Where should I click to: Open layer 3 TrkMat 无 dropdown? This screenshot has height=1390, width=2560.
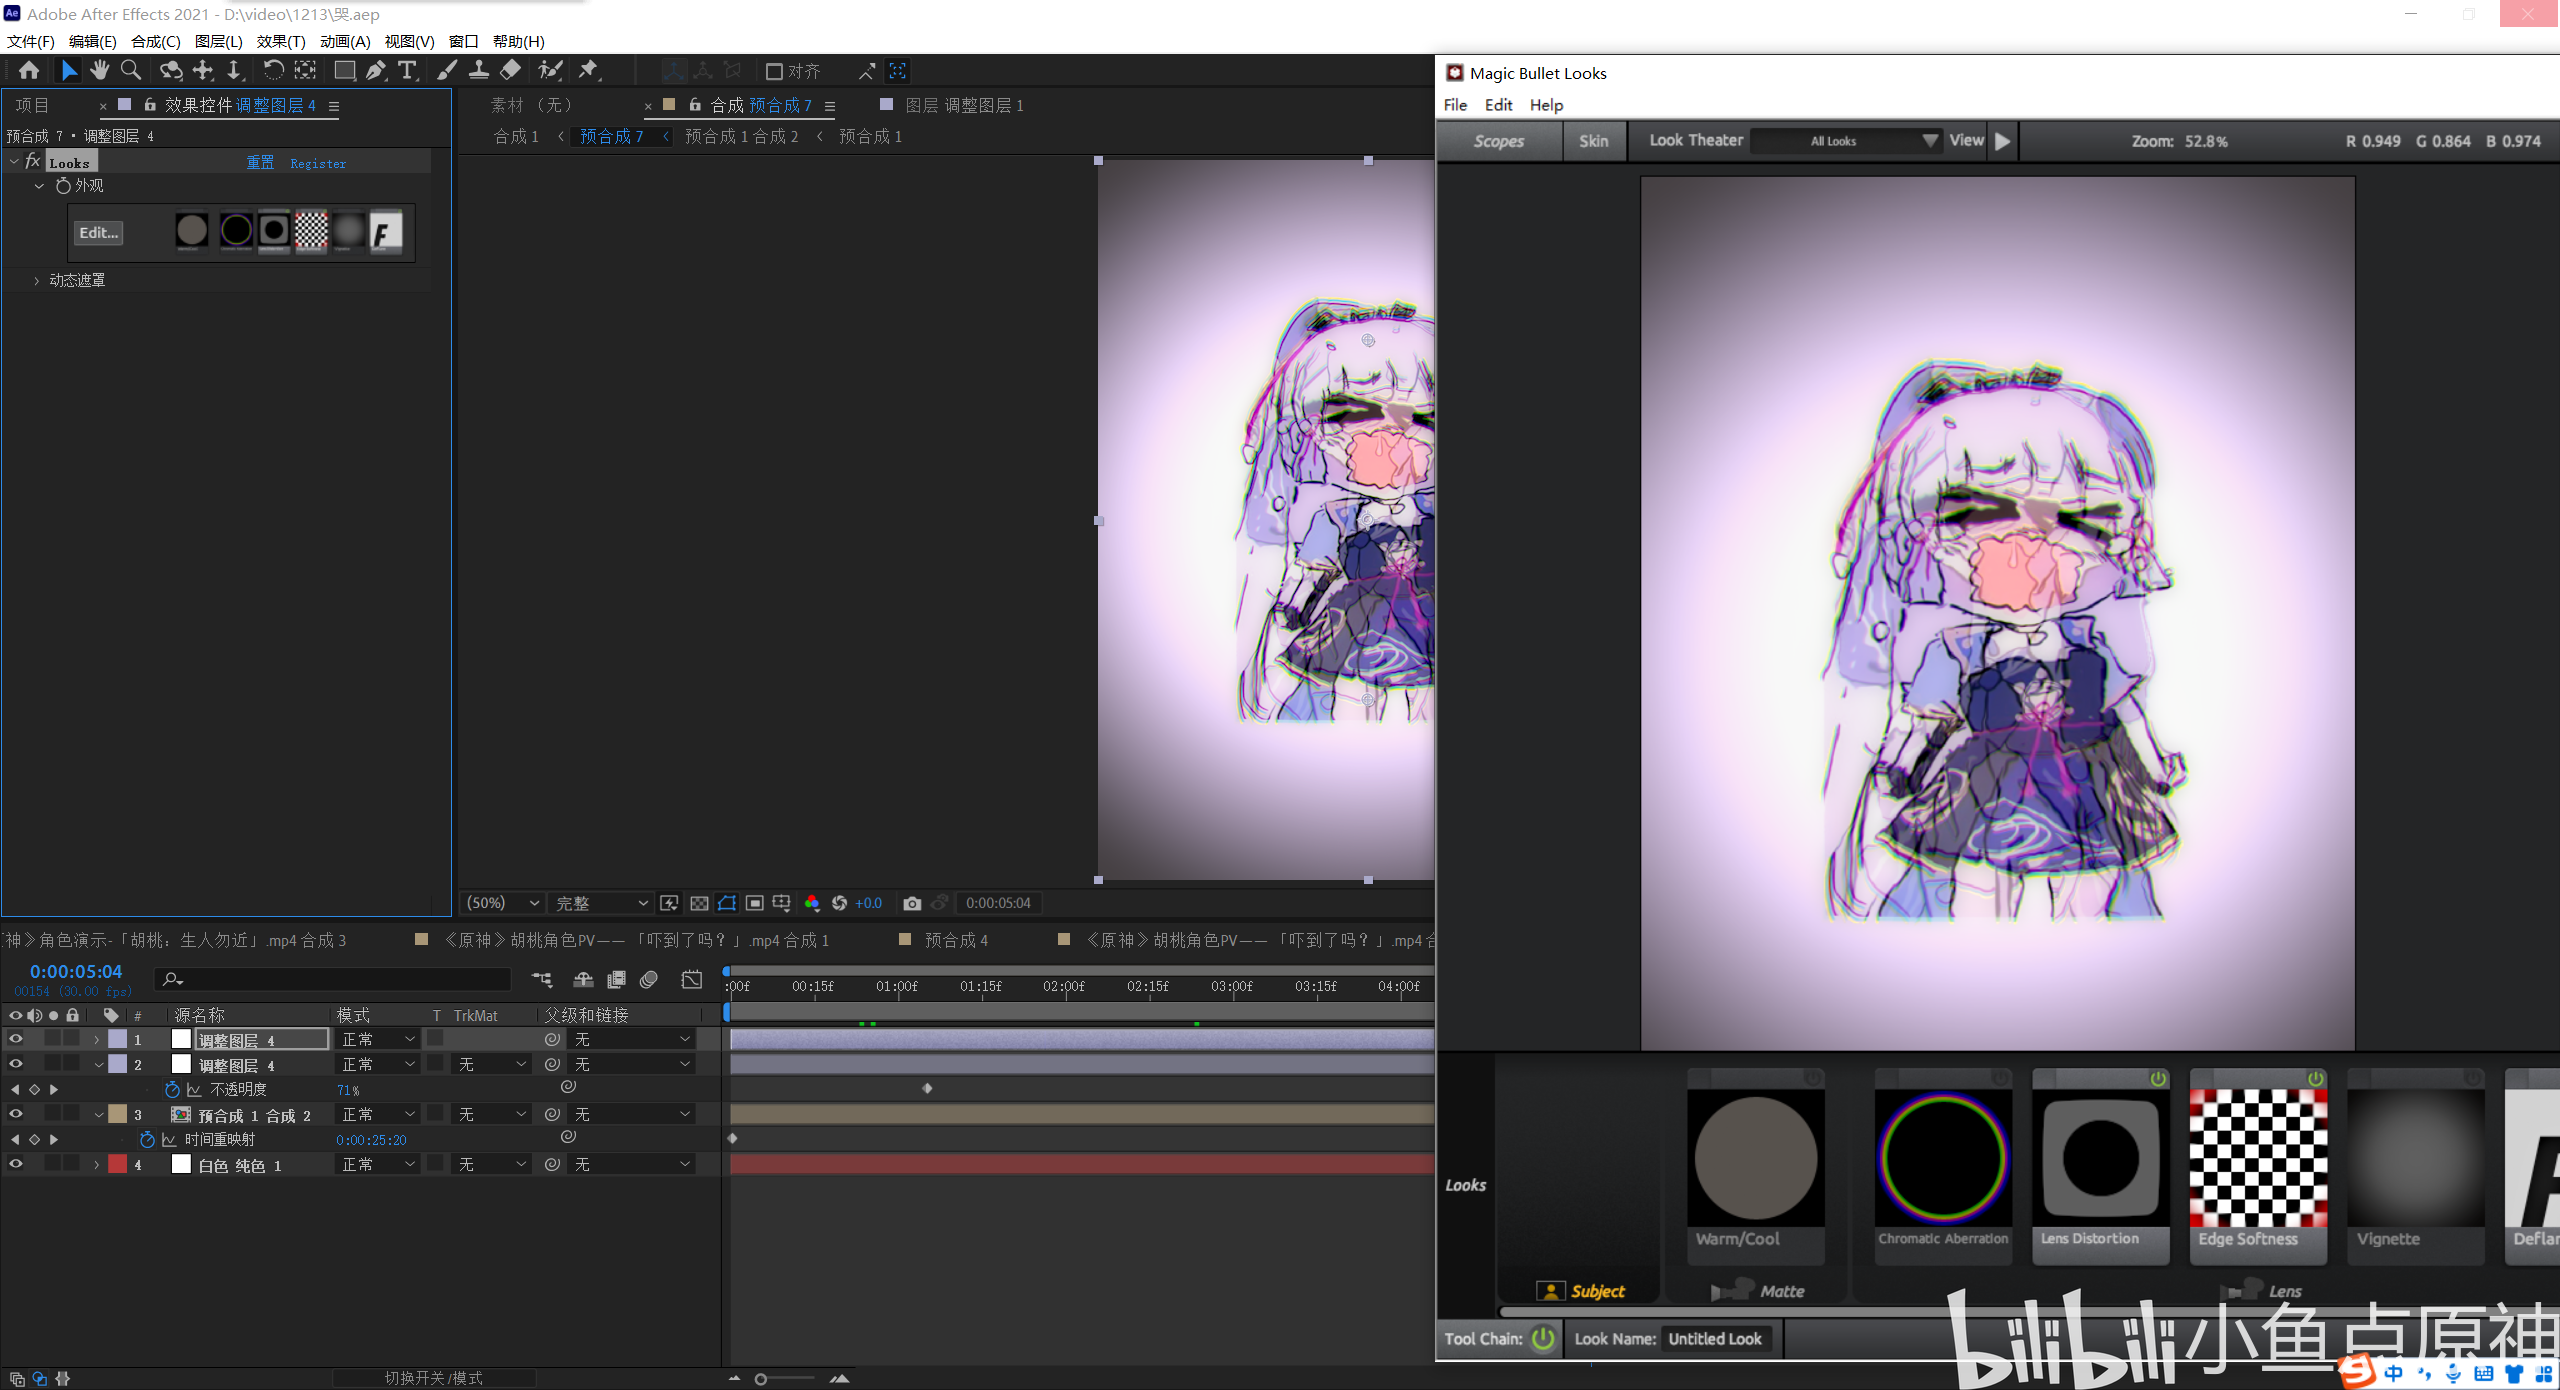tap(491, 1114)
